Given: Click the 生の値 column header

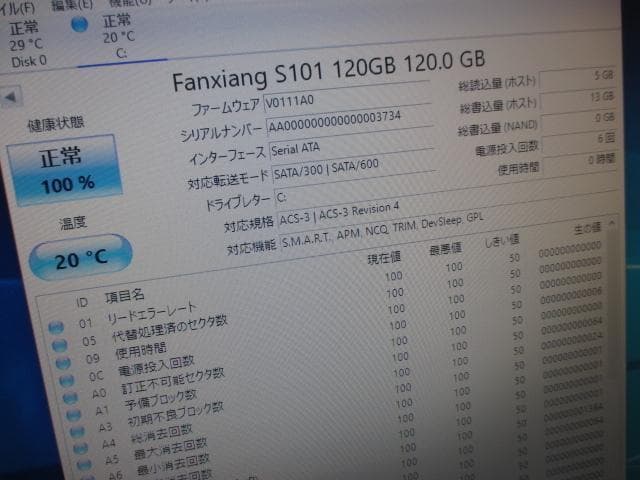Looking at the screenshot, I should tap(583, 229).
